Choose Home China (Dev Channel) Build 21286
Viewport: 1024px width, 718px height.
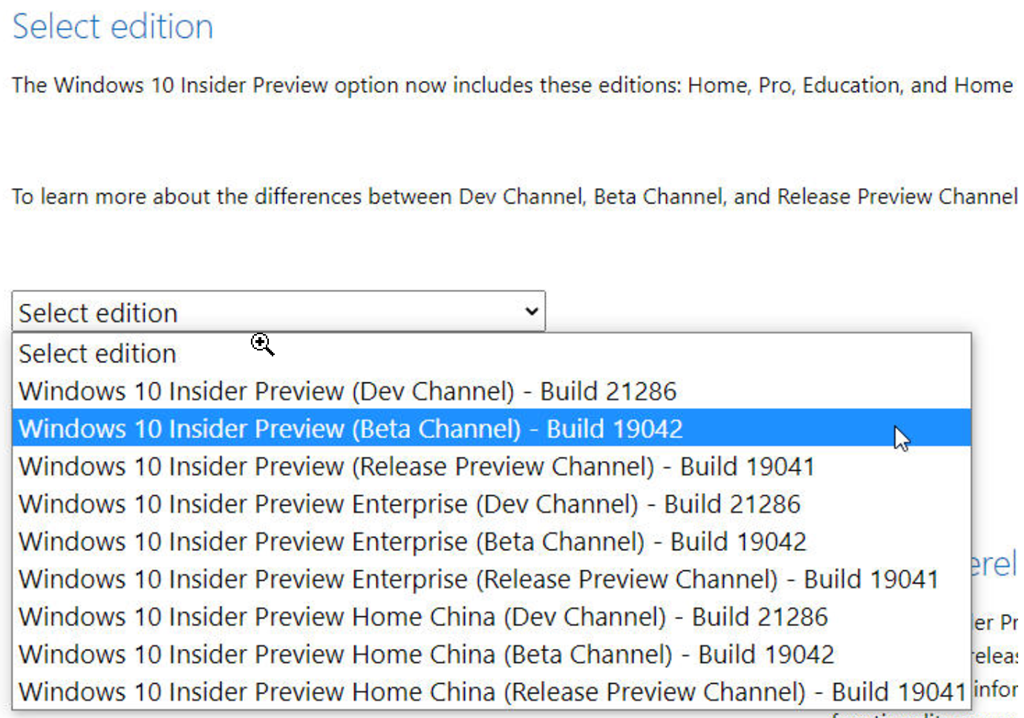423,617
